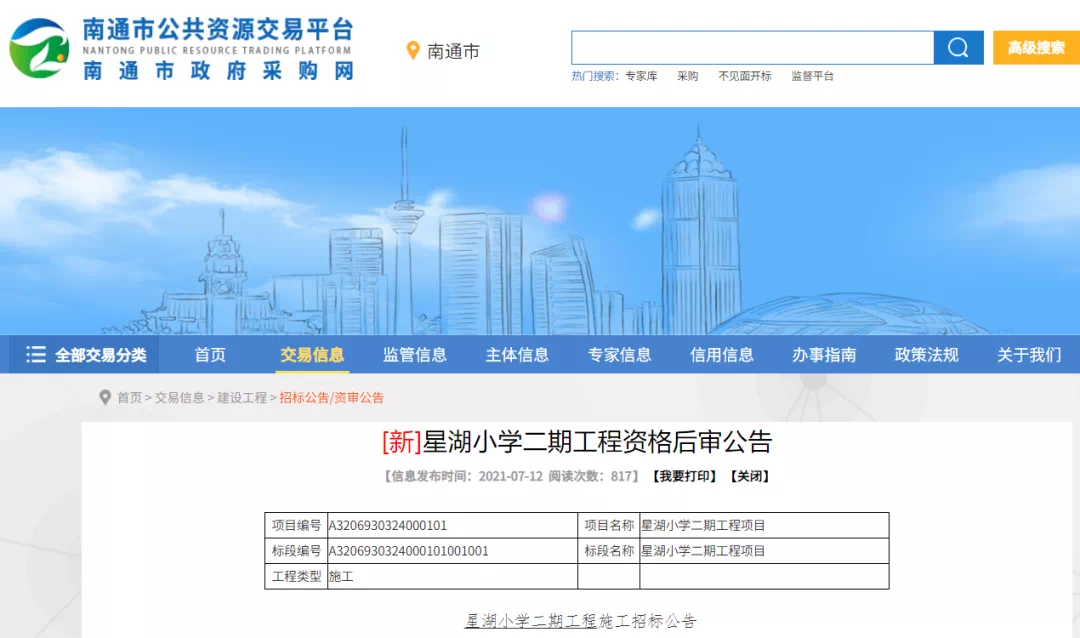Click section number A3206930324000101001001 cell
The image size is (1080, 638).
pos(452,550)
